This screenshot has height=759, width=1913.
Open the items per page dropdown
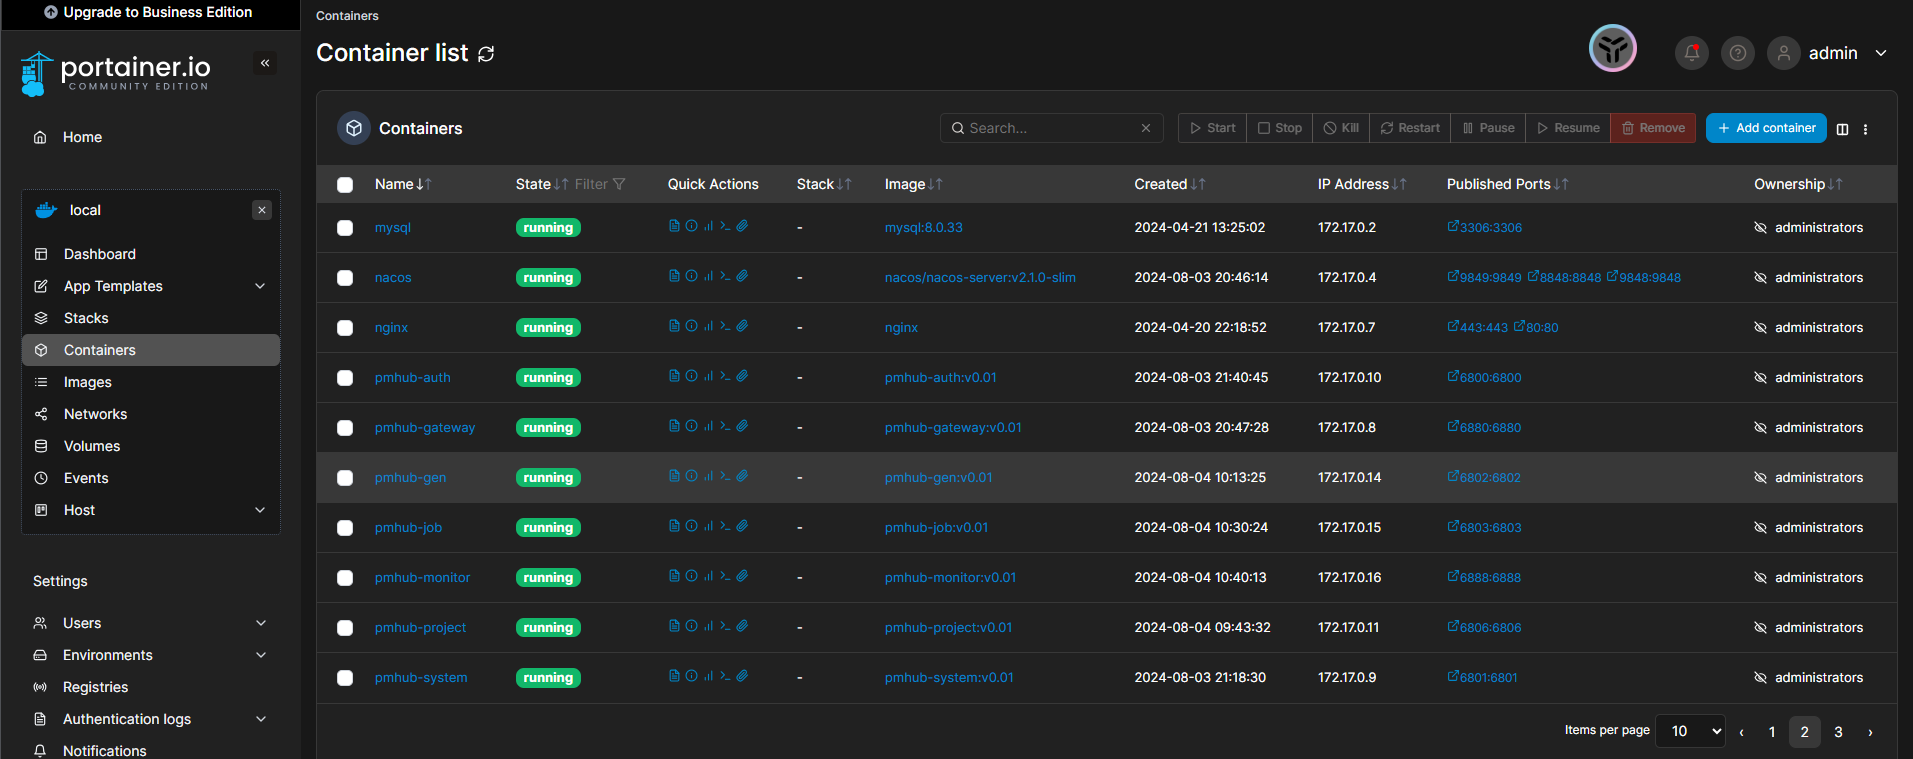[1690, 731]
